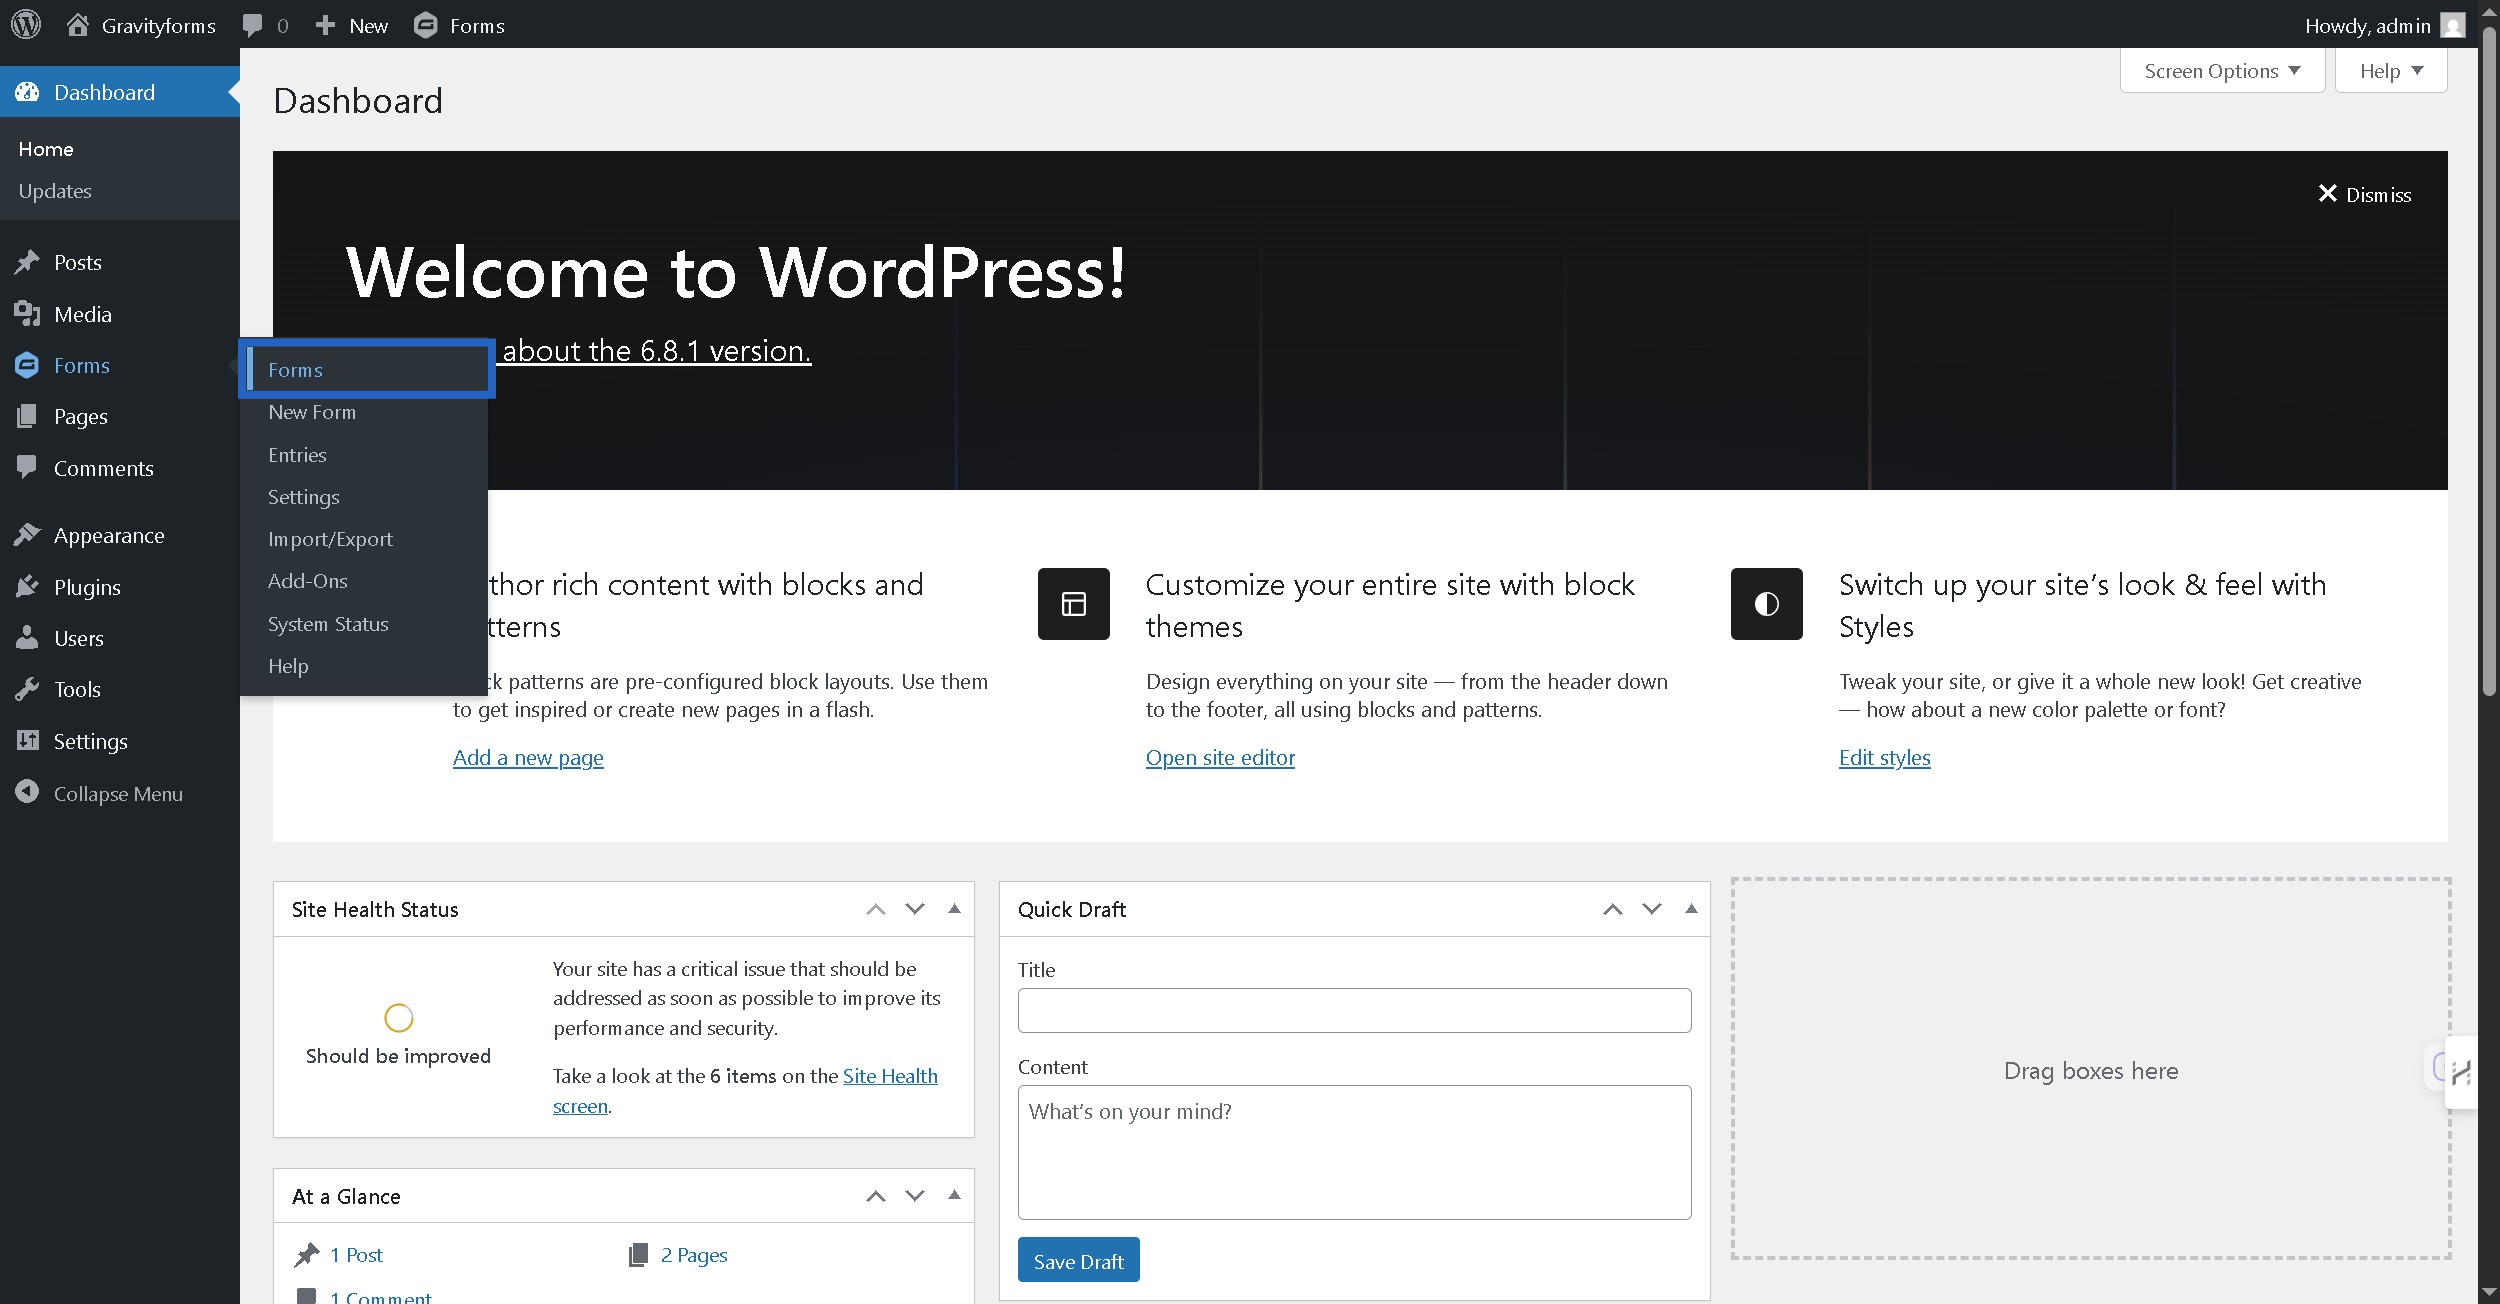This screenshot has width=2500, height=1304.
Task: Open the Add a new page link
Action: click(x=528, y=758)
